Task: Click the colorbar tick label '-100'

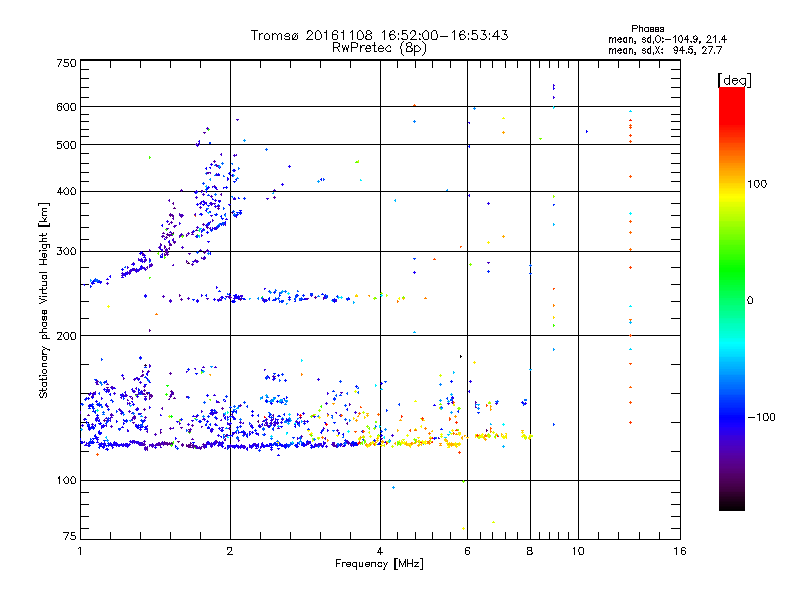Action: point(761,417)
